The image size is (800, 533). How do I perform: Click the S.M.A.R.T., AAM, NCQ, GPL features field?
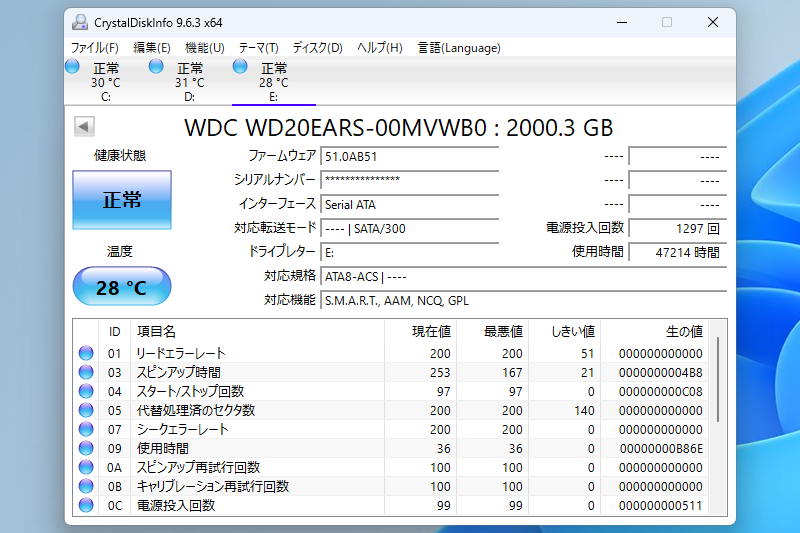(523, 300)
